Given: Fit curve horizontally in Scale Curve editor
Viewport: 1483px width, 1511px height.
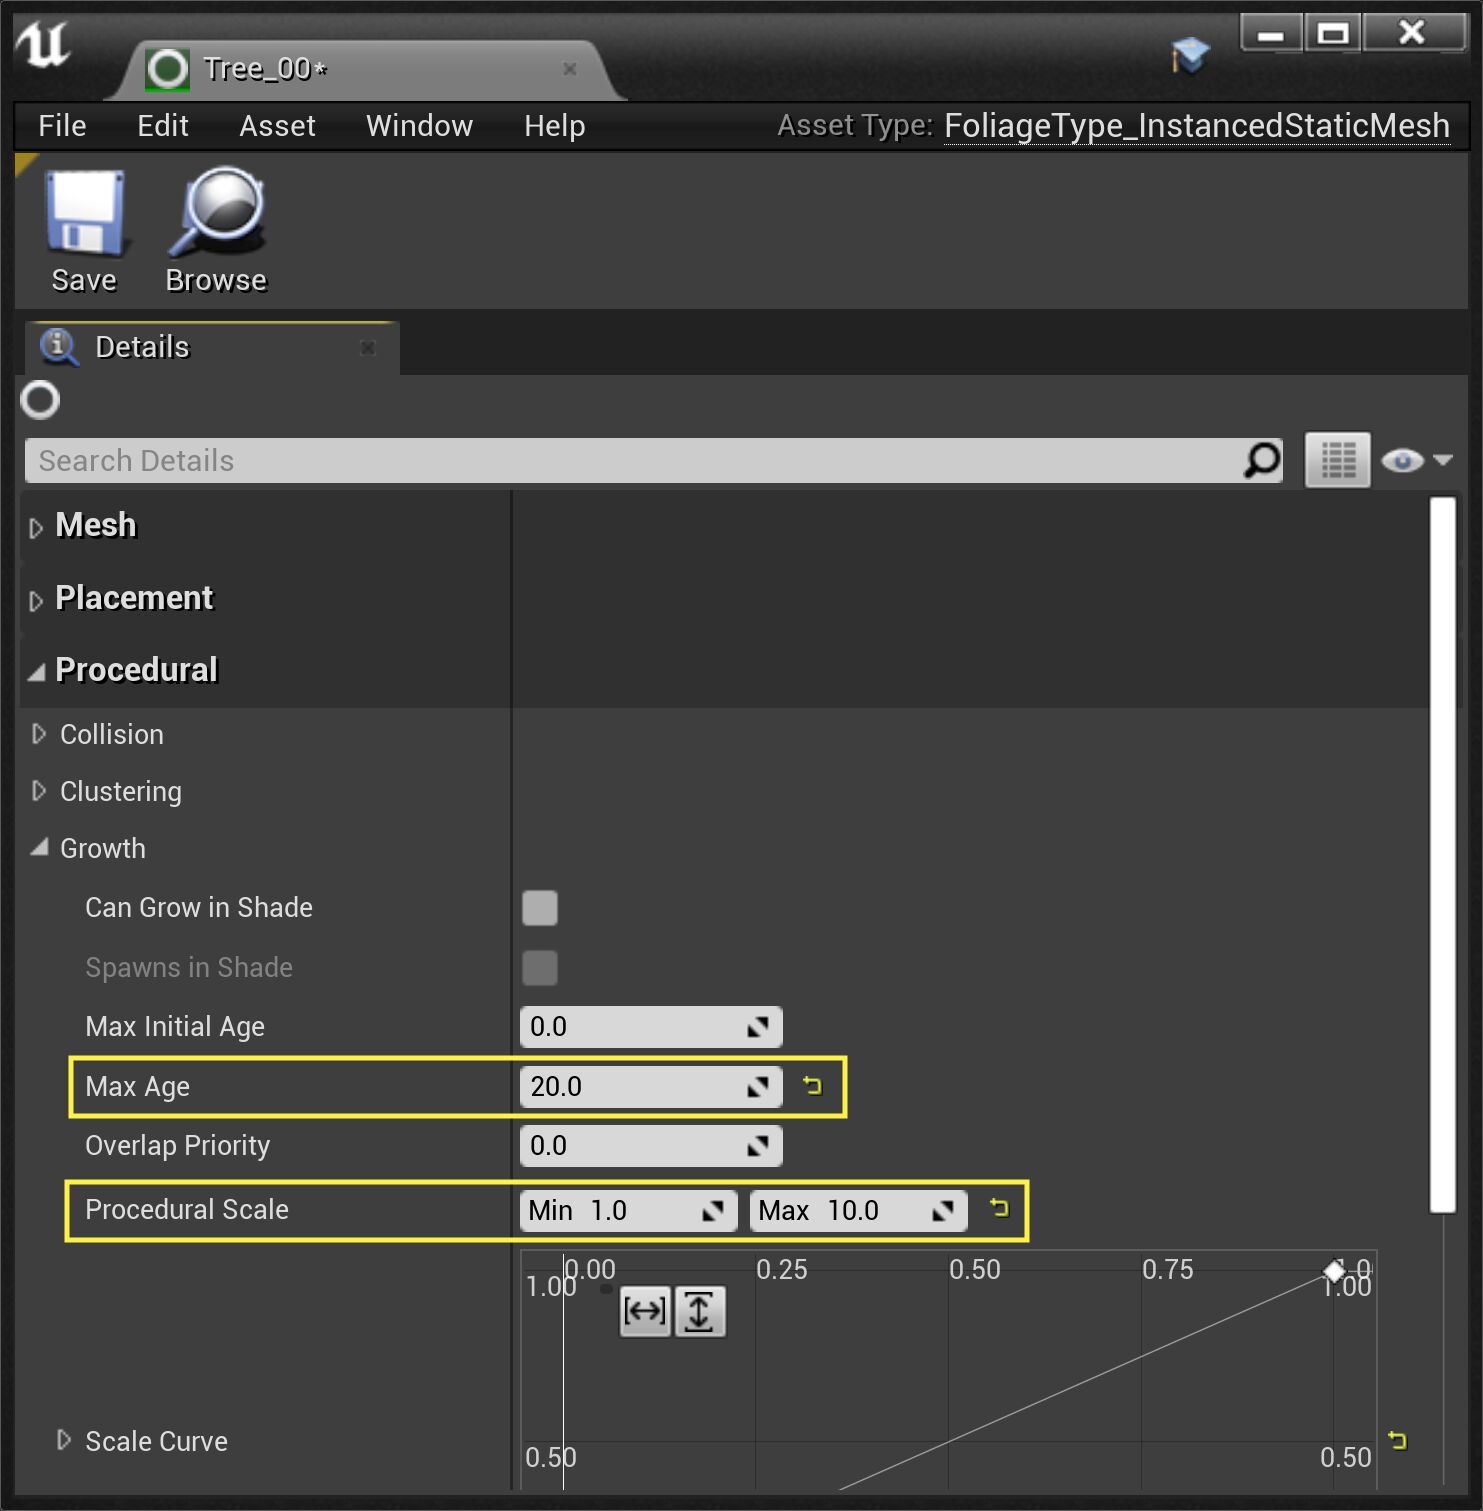Looking at the screenshot, I should 645,1311.
